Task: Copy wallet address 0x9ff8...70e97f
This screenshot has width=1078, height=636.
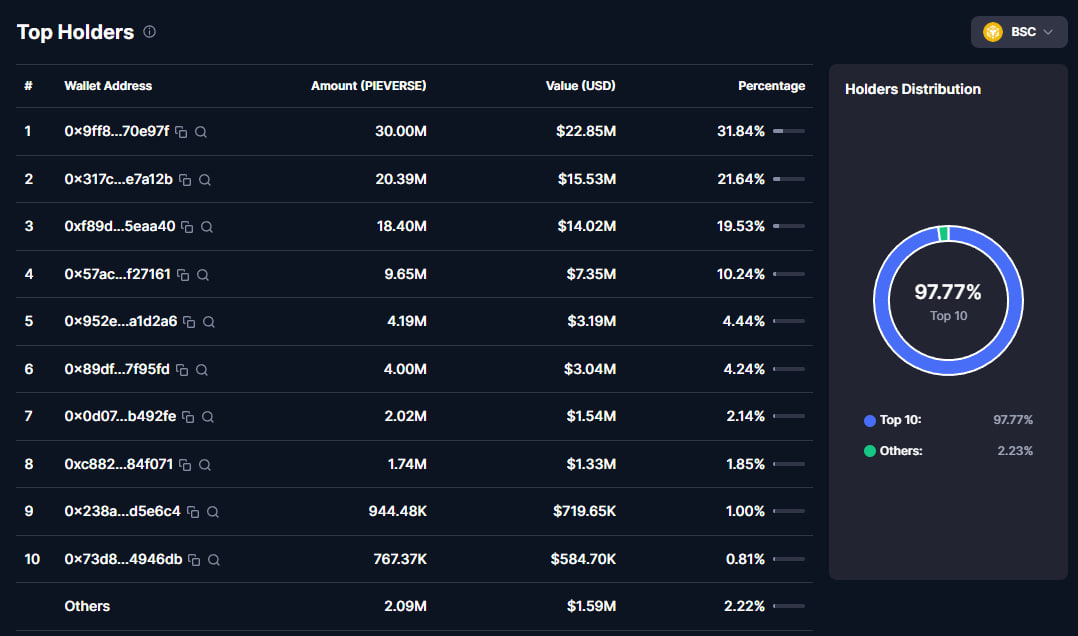Action: [181, 132]
